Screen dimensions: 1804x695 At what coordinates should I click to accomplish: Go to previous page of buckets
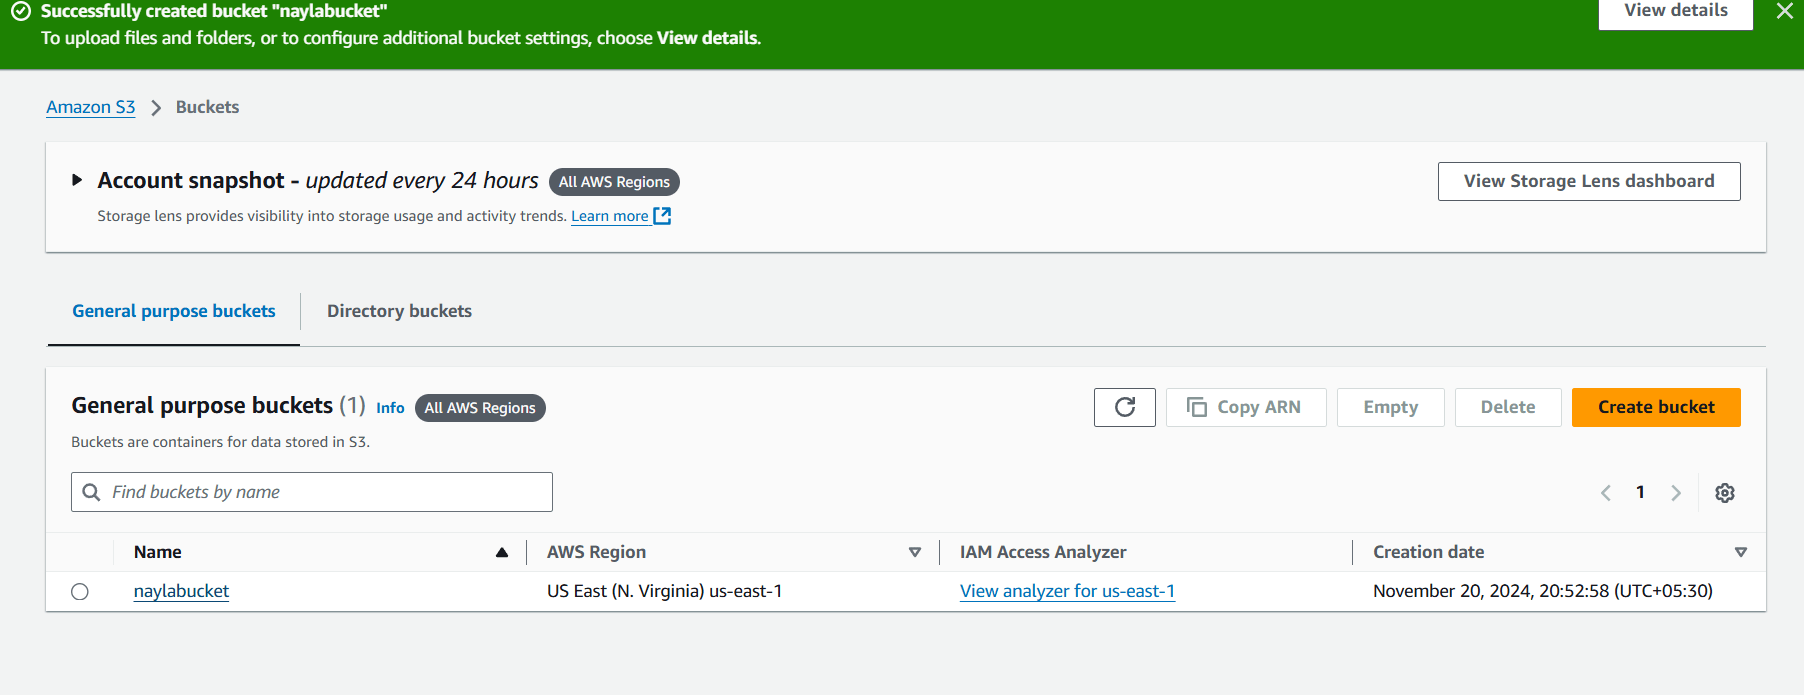point(1606,492)
